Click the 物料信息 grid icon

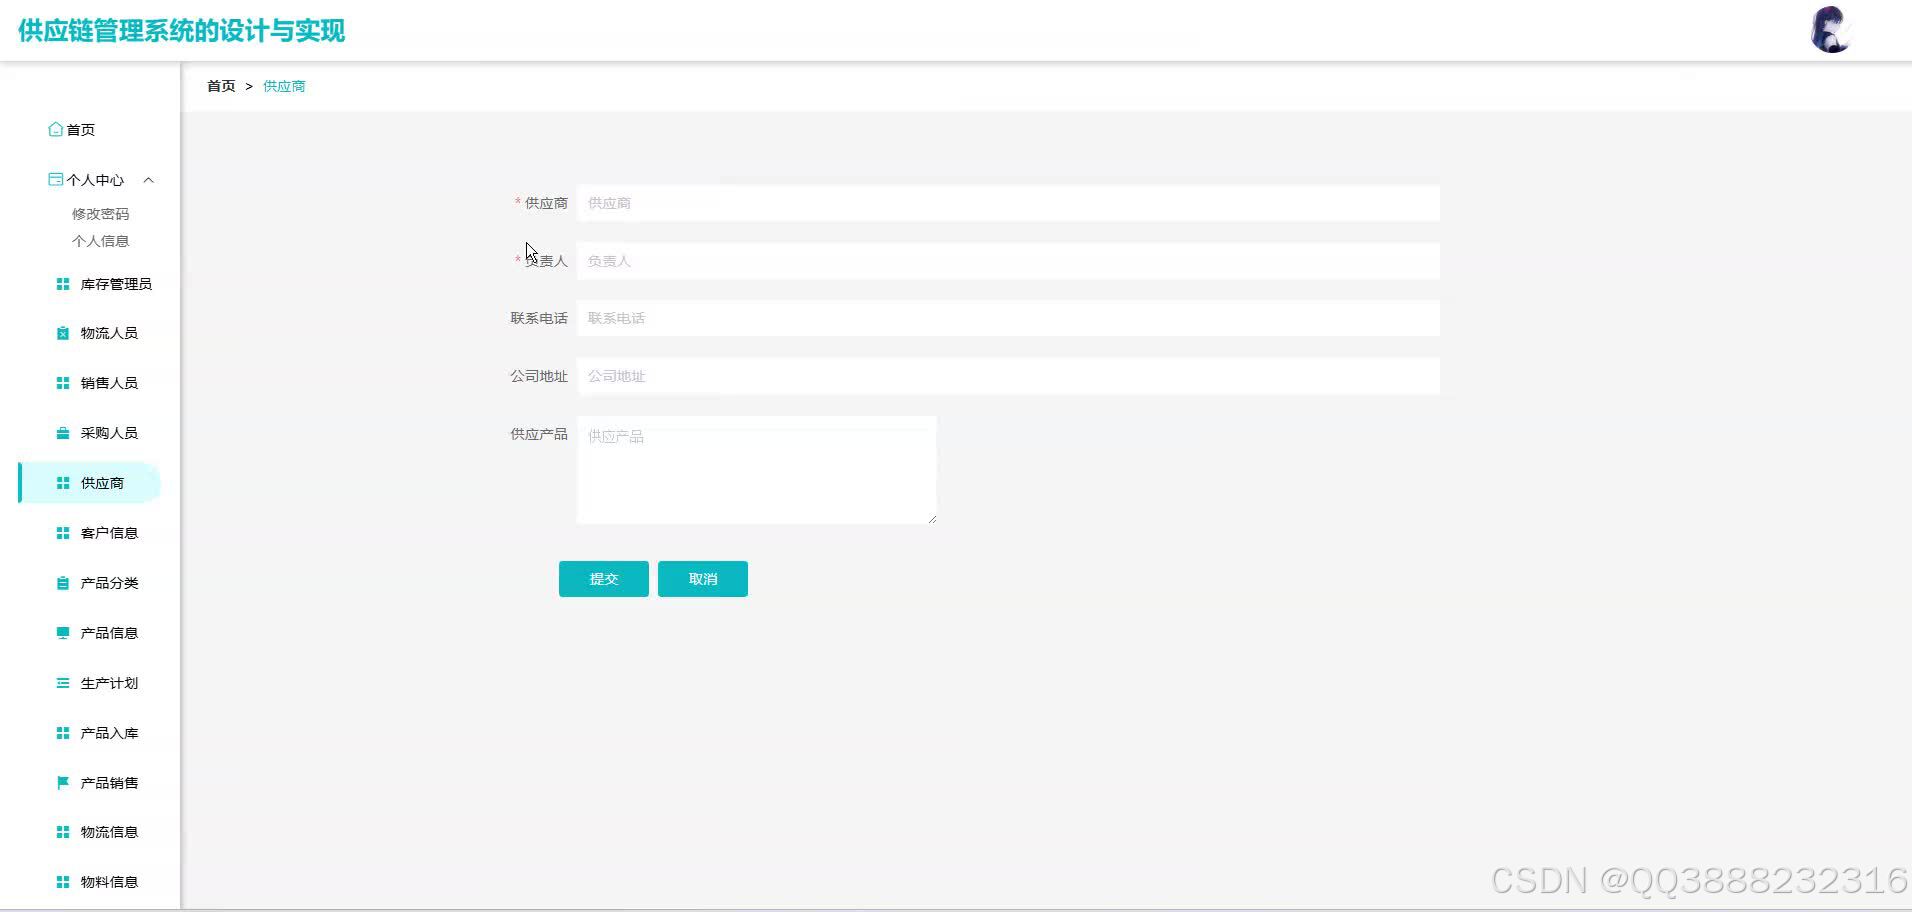click(x=63, y=882)
